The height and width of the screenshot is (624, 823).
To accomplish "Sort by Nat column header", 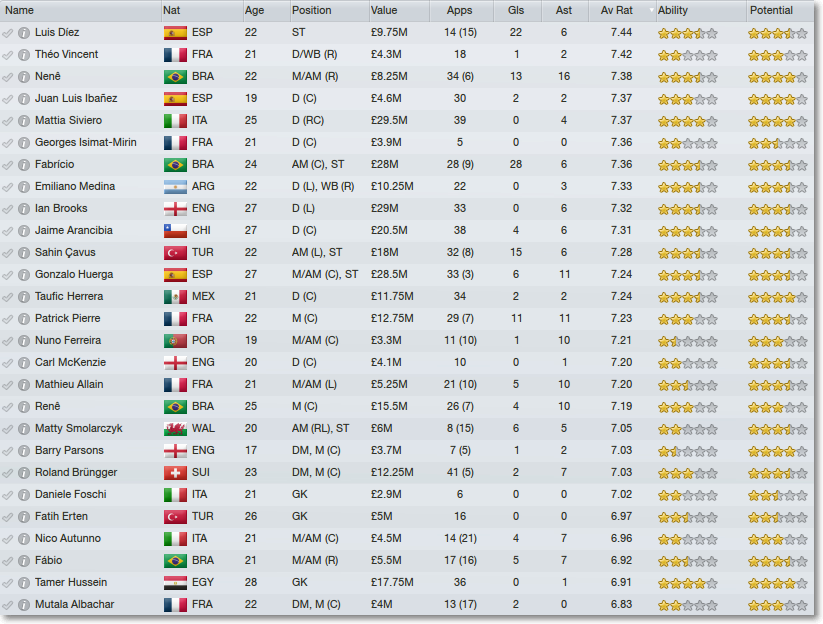I will pos(202,10).
